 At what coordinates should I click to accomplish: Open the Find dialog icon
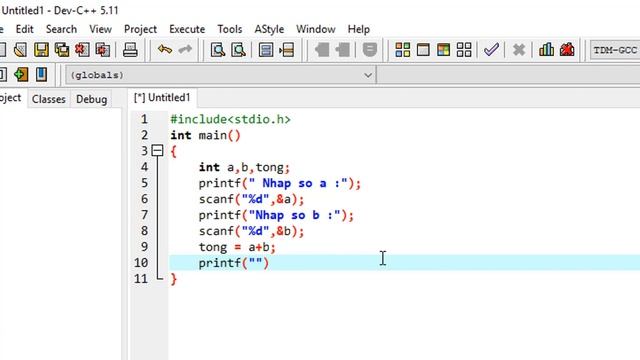pos(218,50)
